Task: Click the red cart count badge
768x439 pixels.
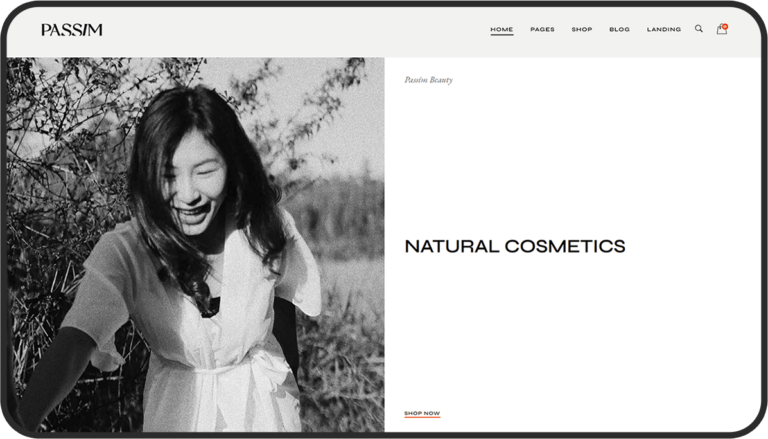Action: [x=725, y=26]
